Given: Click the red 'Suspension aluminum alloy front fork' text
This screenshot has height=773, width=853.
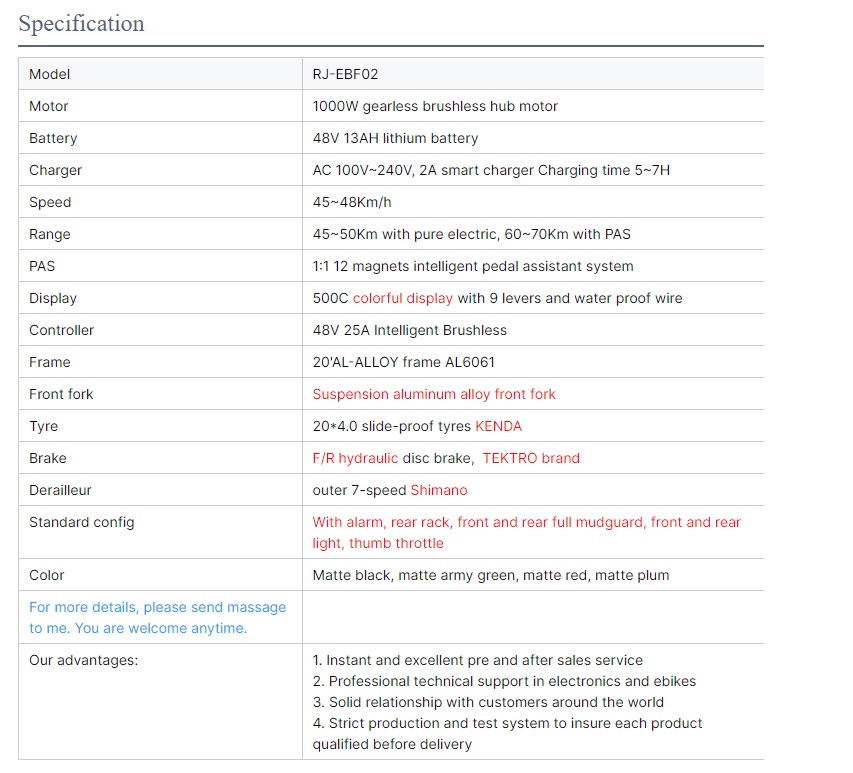Looking at the screenshot, I should point(434,394).
